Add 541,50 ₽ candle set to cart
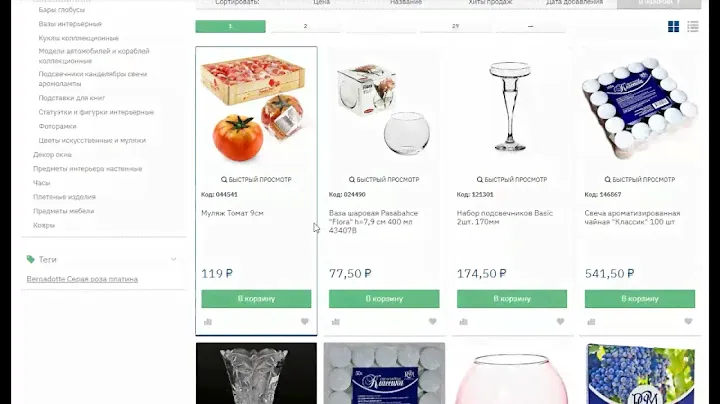 (x=640, y=299)
